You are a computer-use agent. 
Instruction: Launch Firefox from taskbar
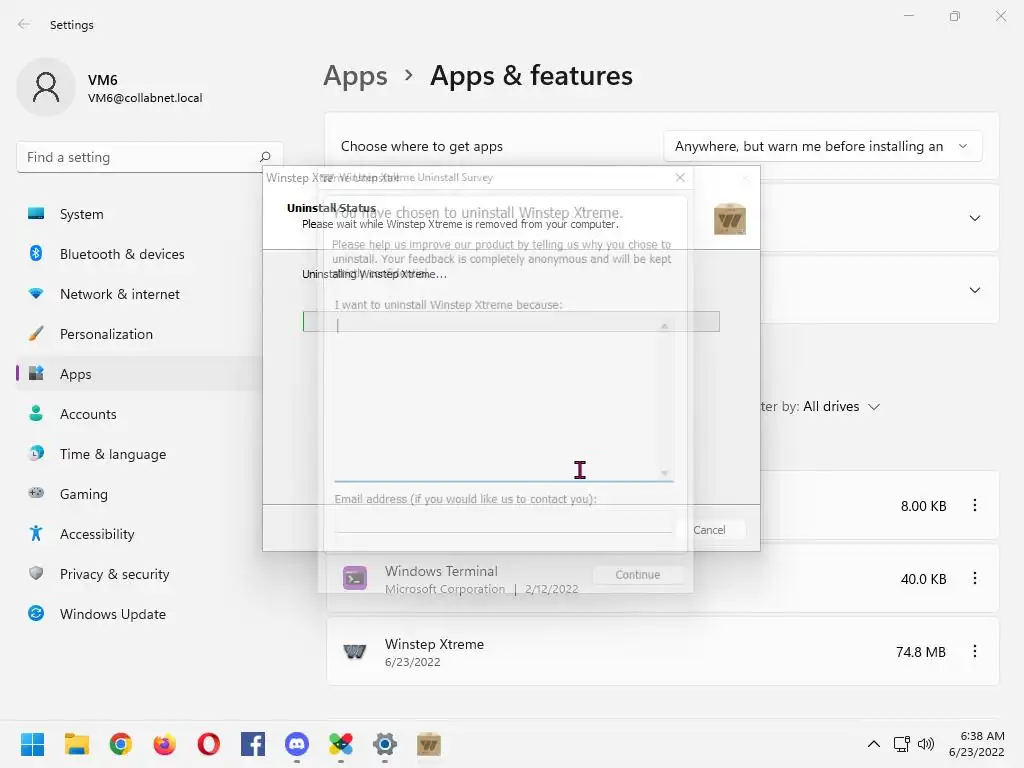[x=165, y=744]
